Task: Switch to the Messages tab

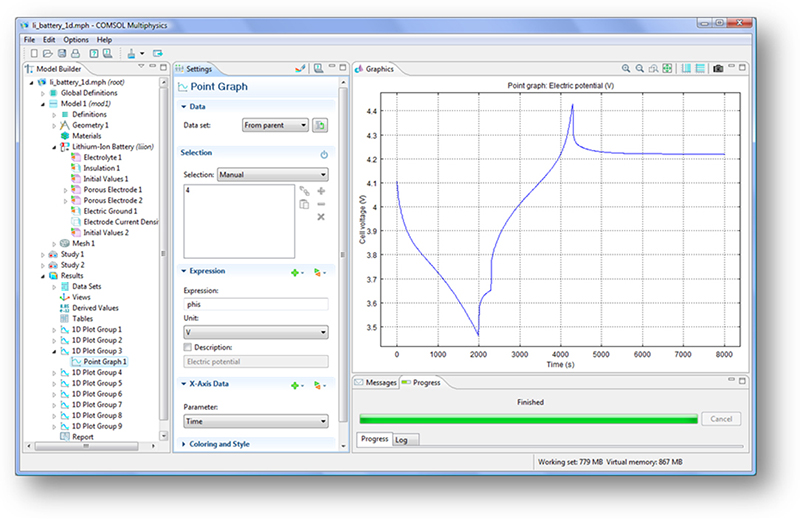Action: (x=376, y=383)
